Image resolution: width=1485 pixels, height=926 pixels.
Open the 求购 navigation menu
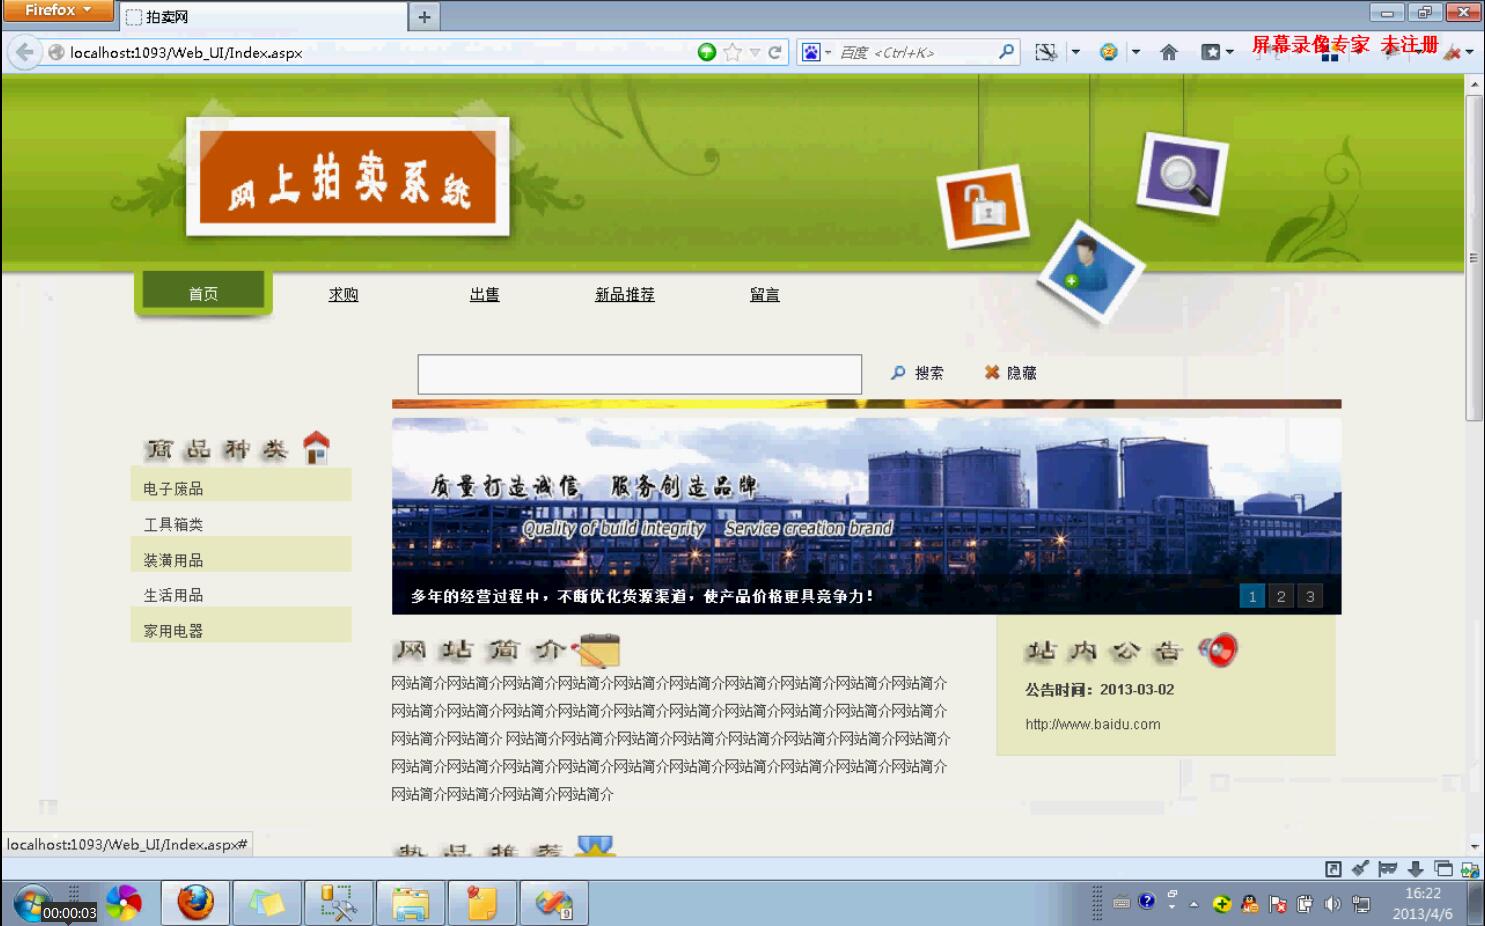click(343, 294)
